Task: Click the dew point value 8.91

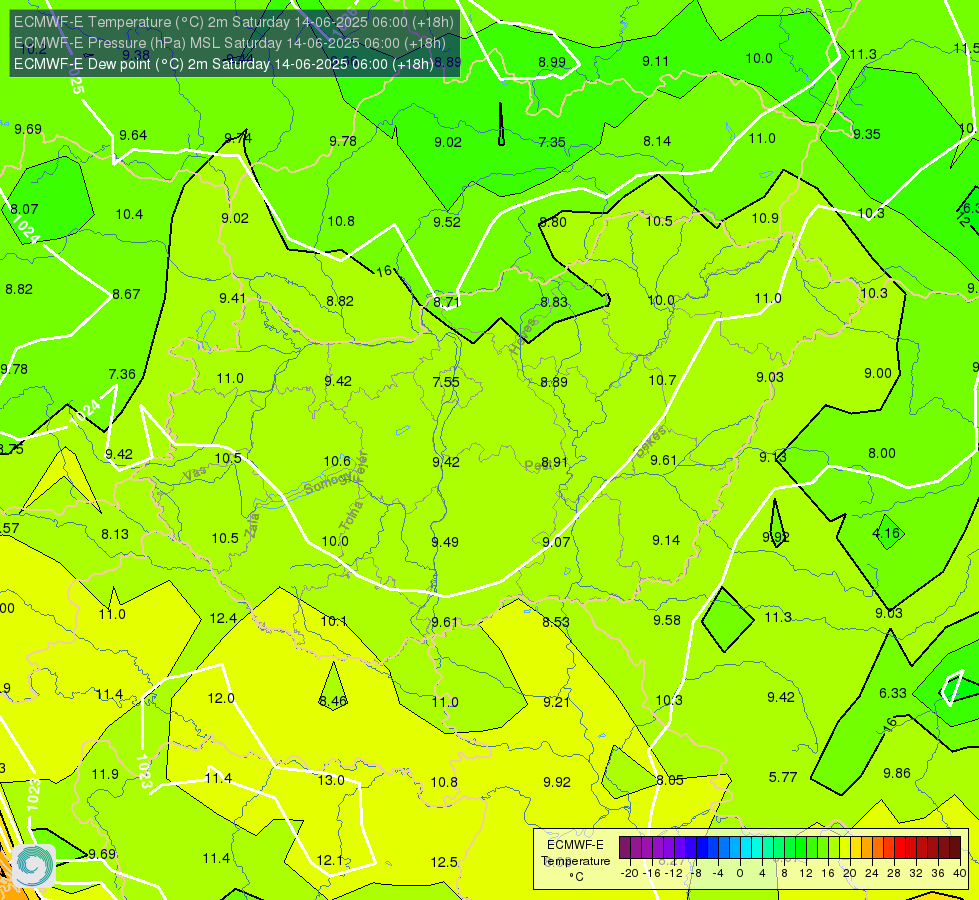Action: 554,462
